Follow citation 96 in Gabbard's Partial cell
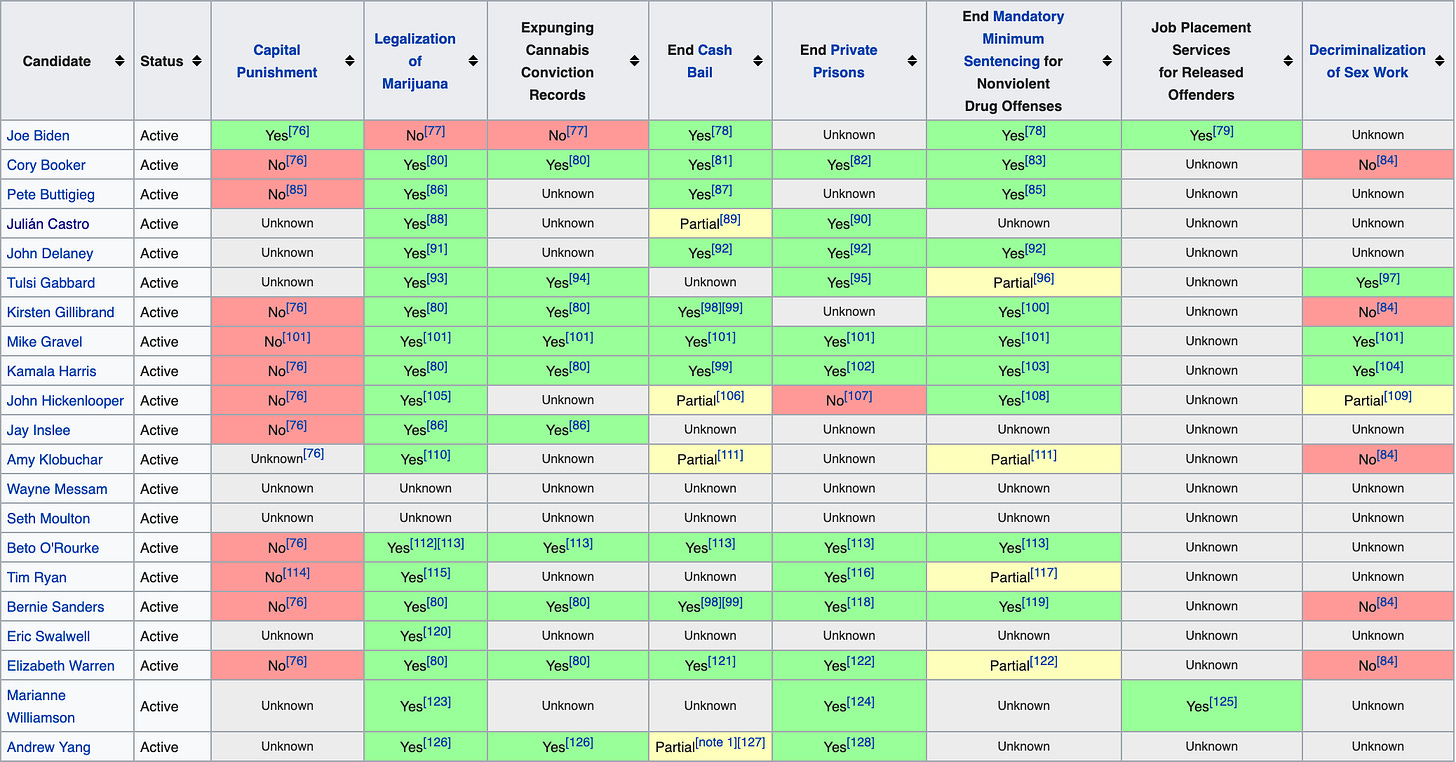1456x762 pixels. click(x=1042, y=278)
